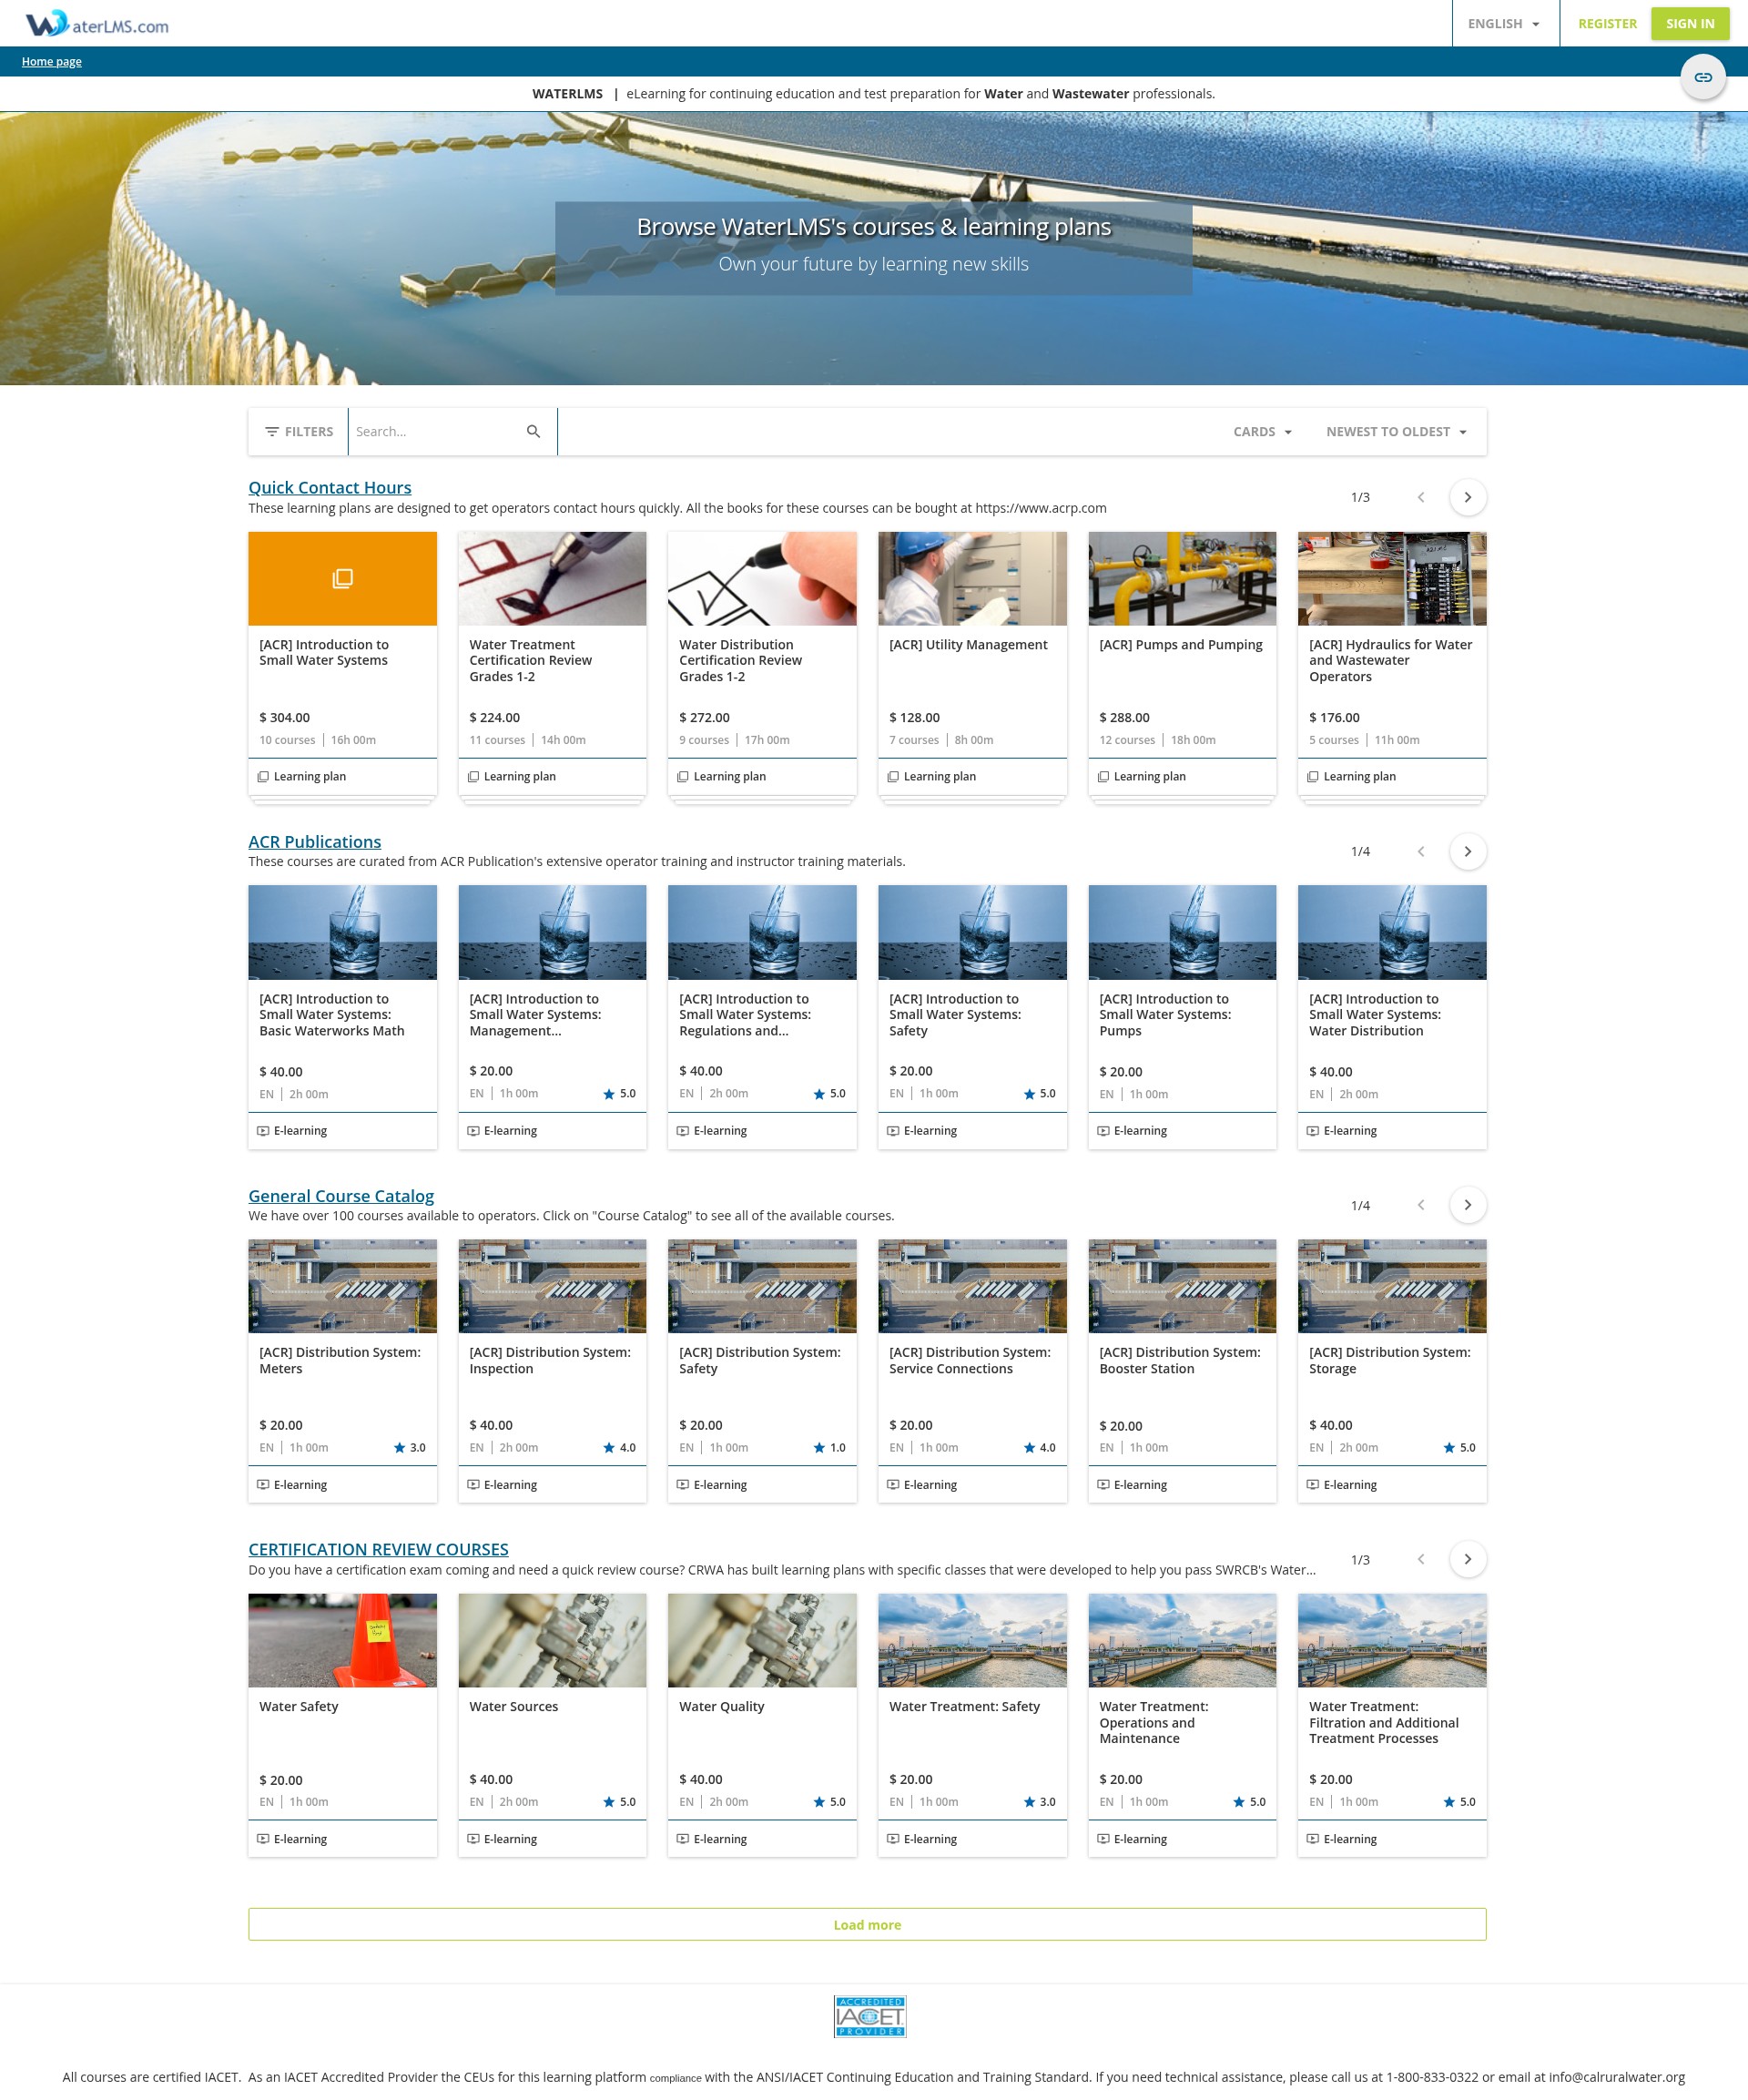Screen dimensions: 1748x2100
Task: Open the Water Quality course thumbnail
Action: (762, 1640)
